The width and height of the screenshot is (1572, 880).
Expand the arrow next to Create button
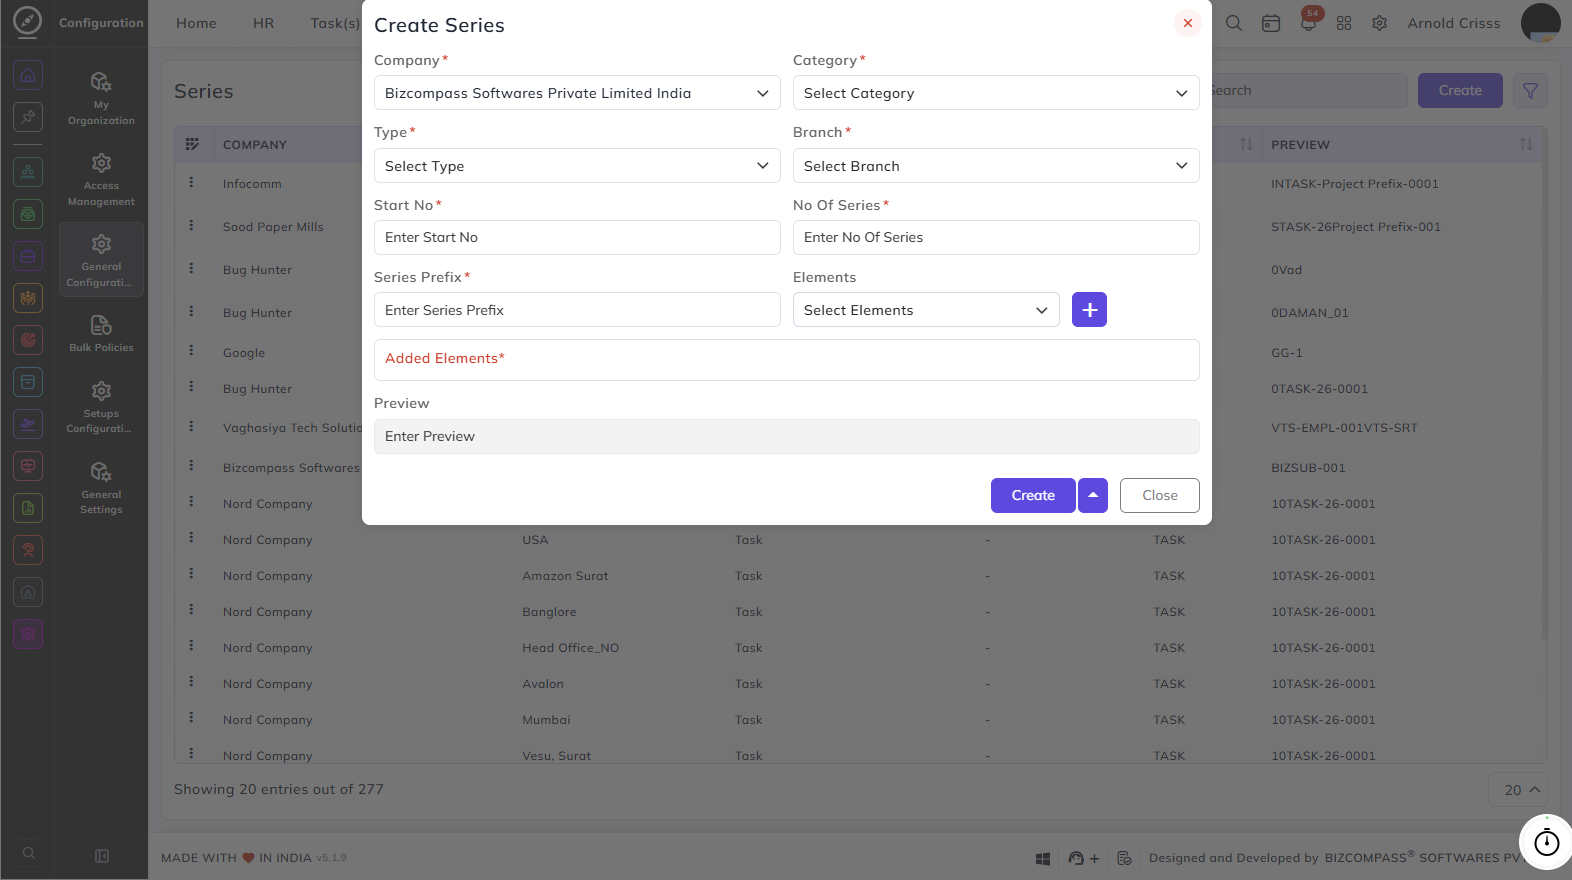1093,495
